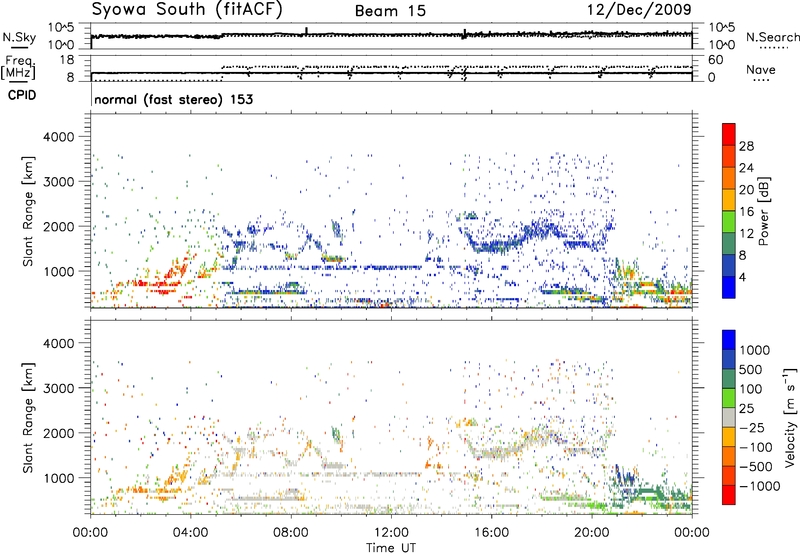The height and width of the screenshot is (554, 800).
Task: Click the "-100" label on Velocity scale
Action: point(755,447)
